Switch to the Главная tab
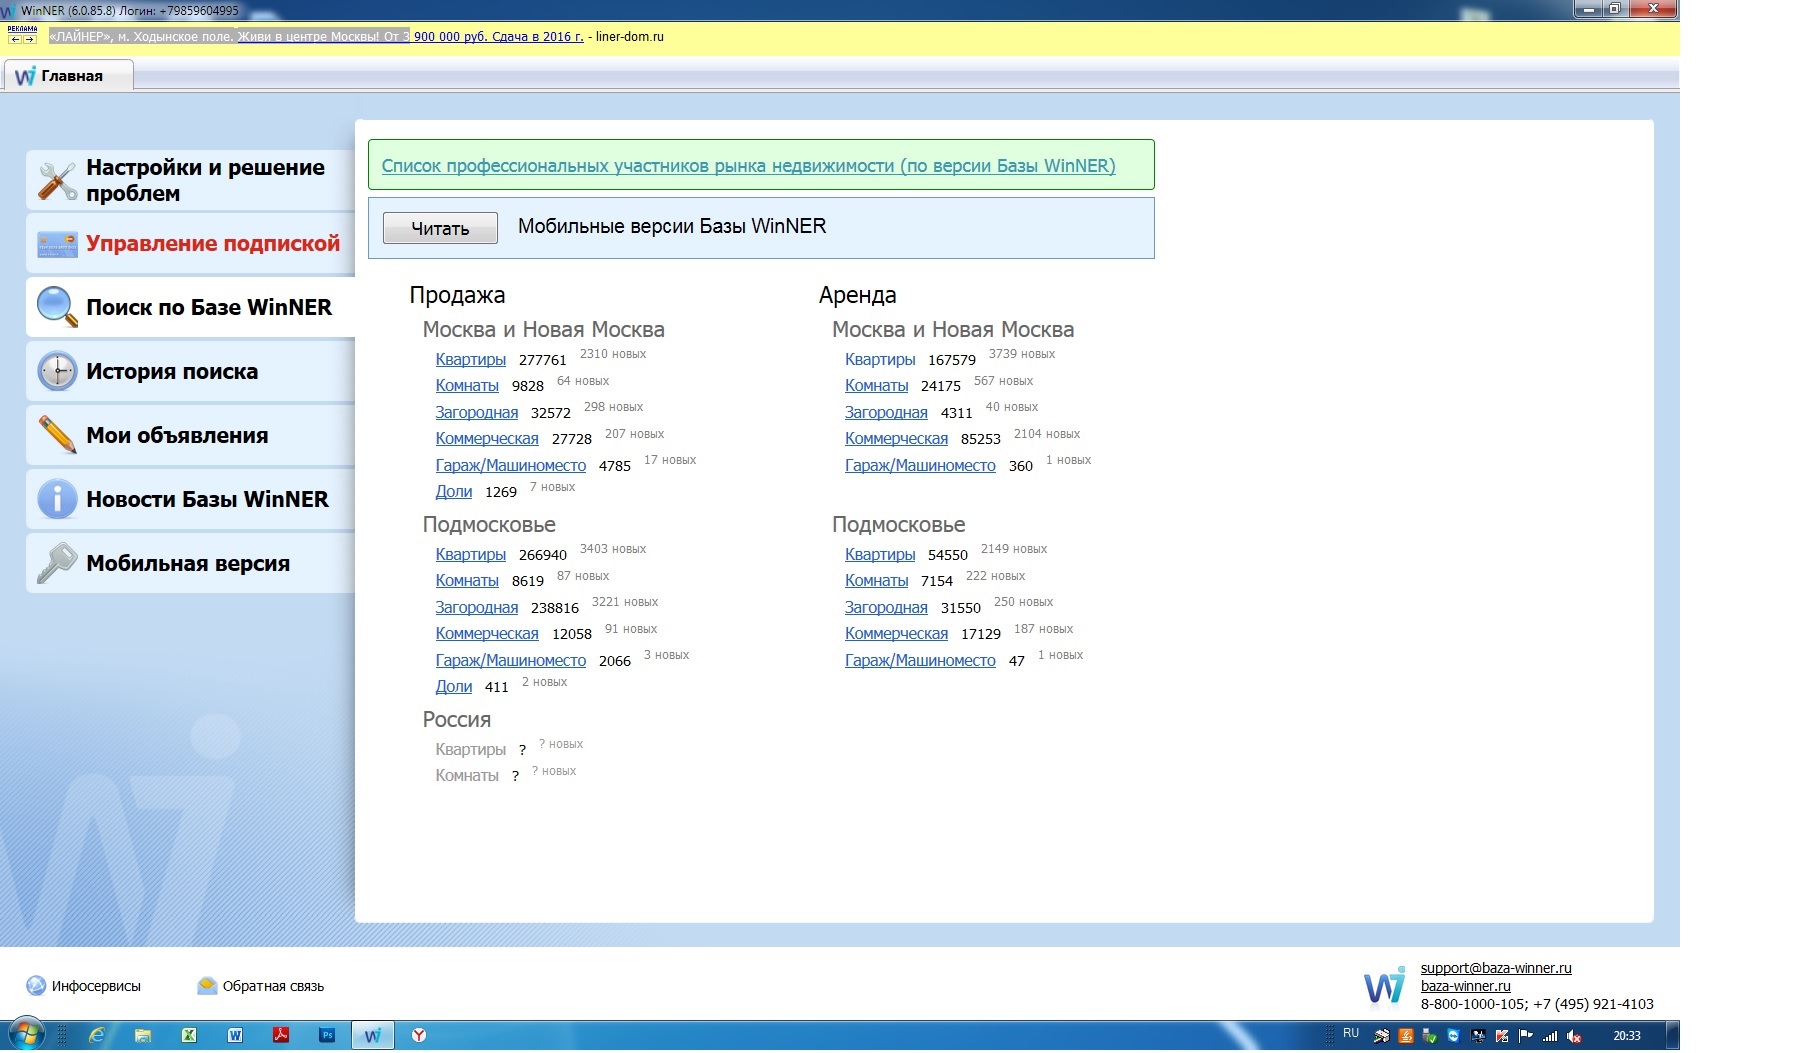 point(68,76)
